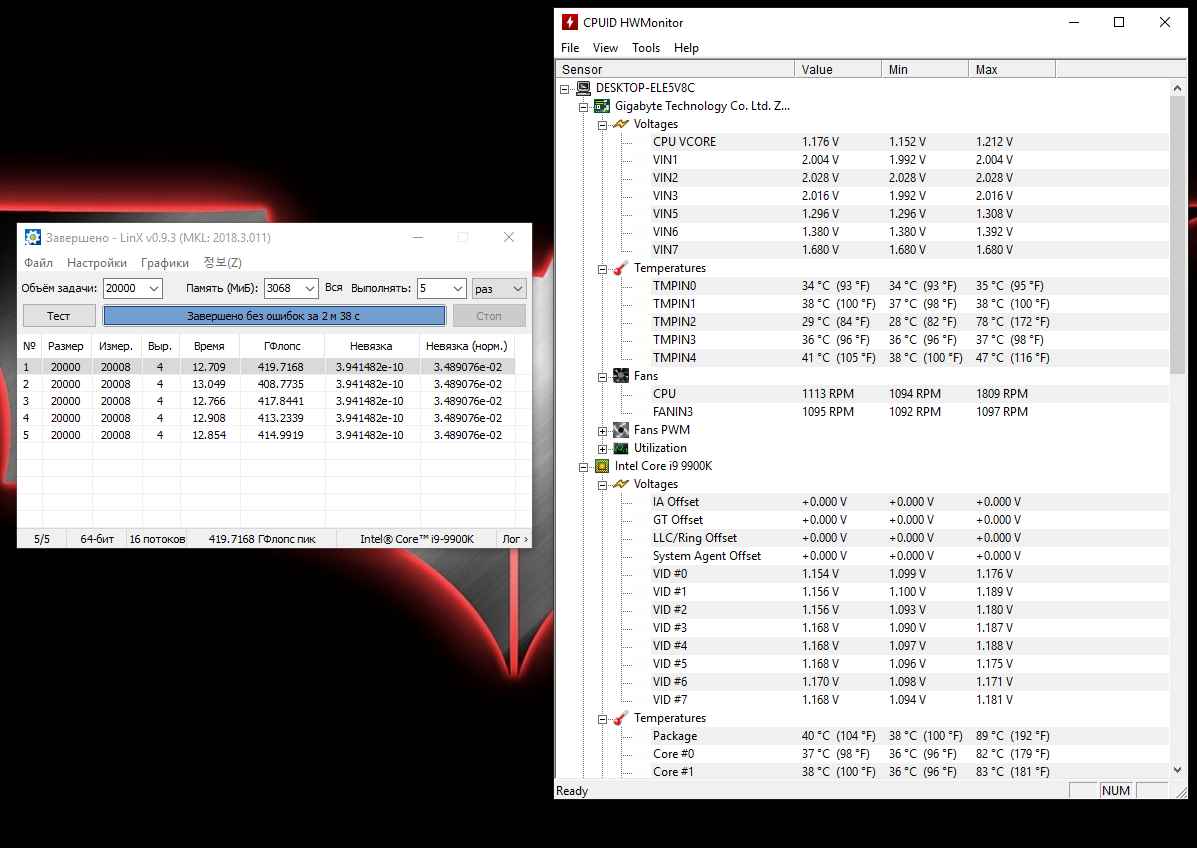Screen dimensions: 1197x848
Task: Collapse the Fans group
Action: coord(602,376)
